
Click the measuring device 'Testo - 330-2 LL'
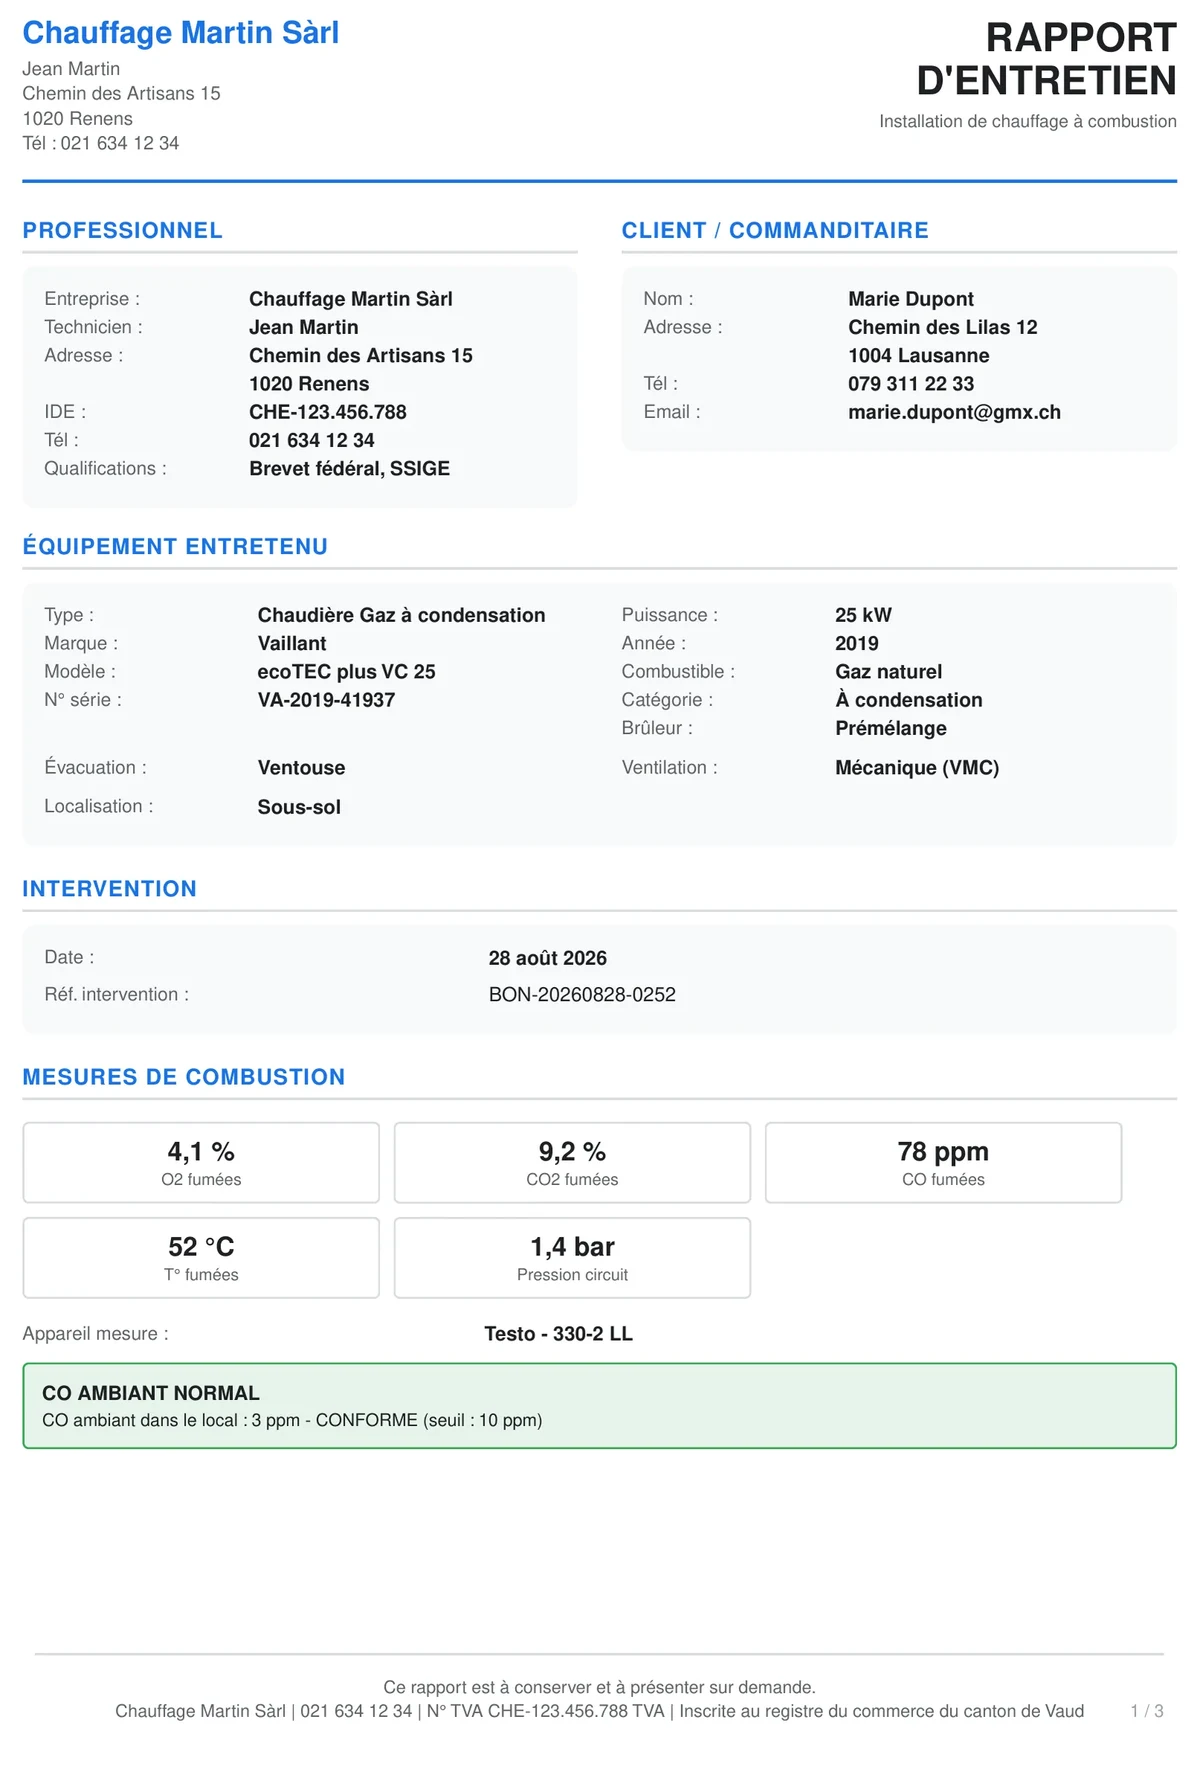(x=559, y=1334)
